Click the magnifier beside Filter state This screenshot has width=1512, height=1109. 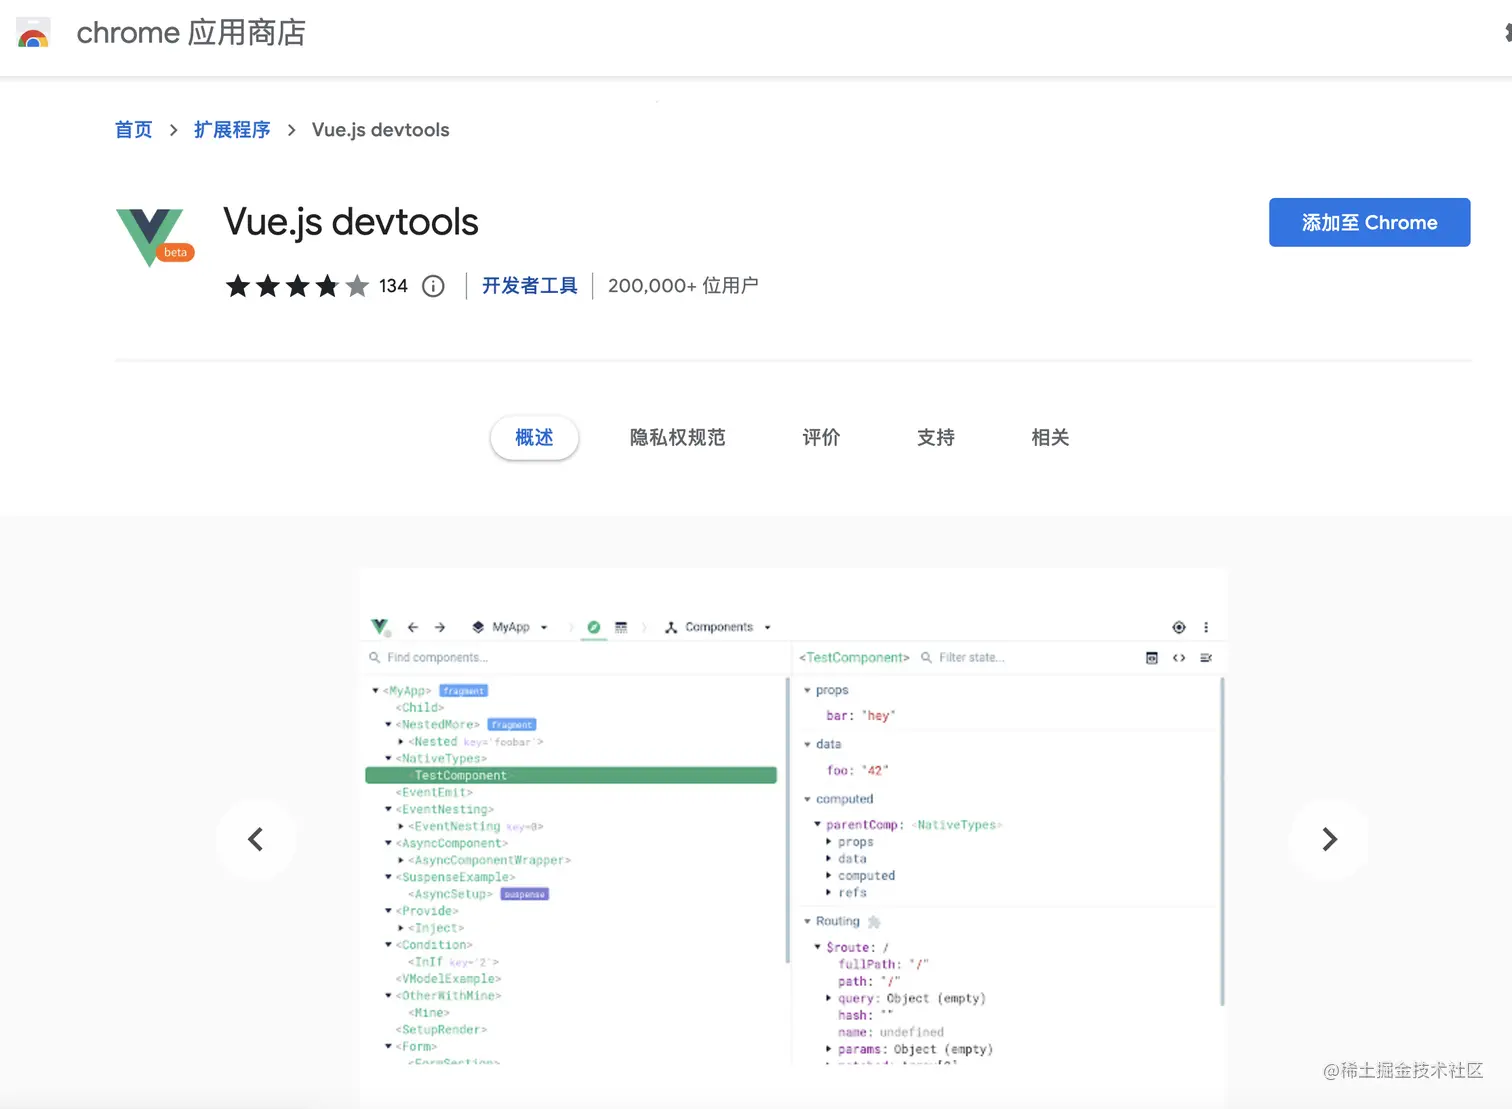click(x=927, y=657)
